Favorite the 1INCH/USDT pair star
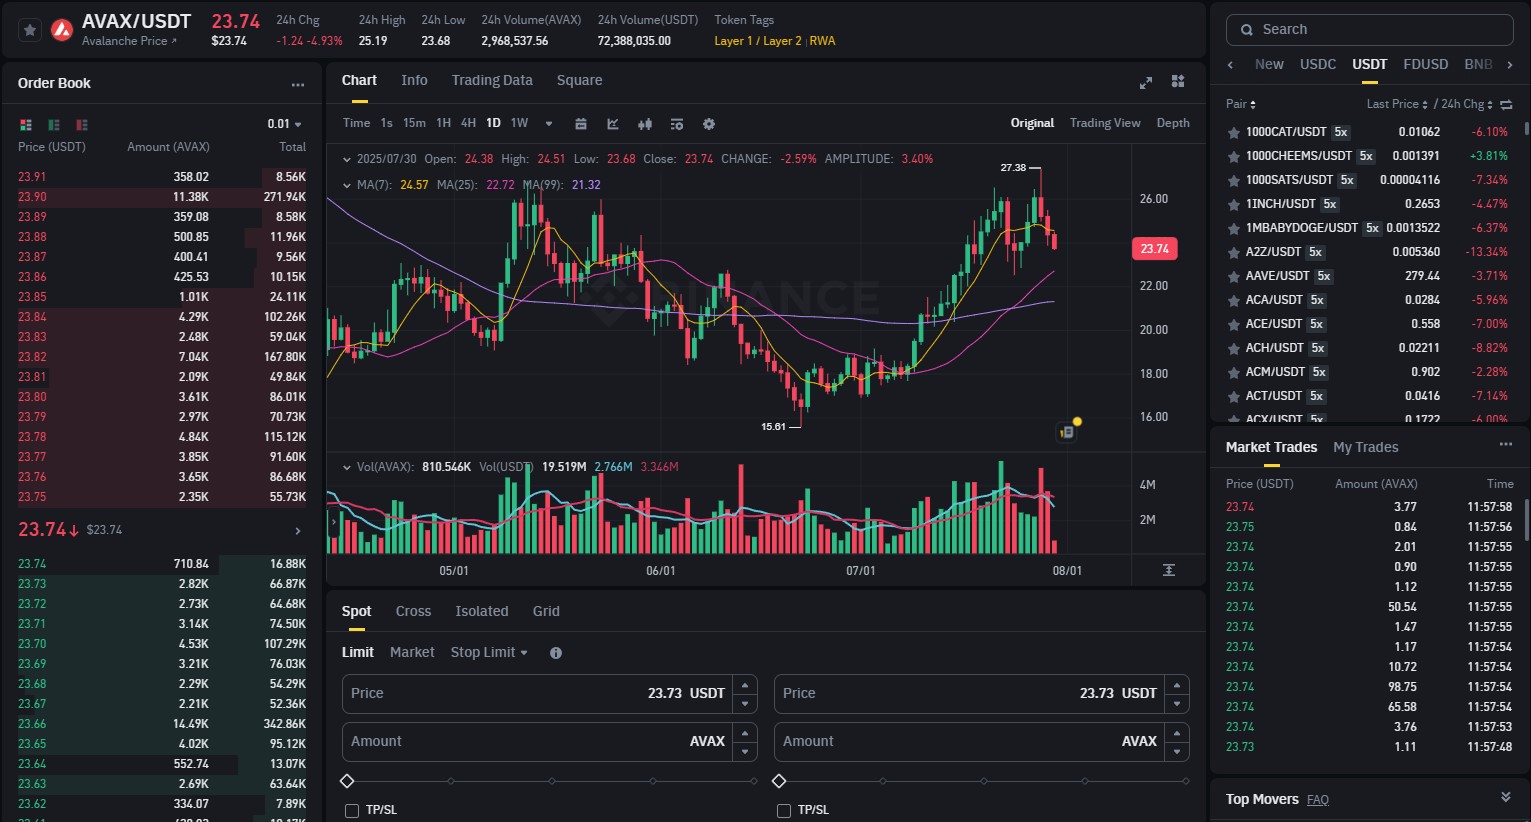 click(x=1234, y=204)
